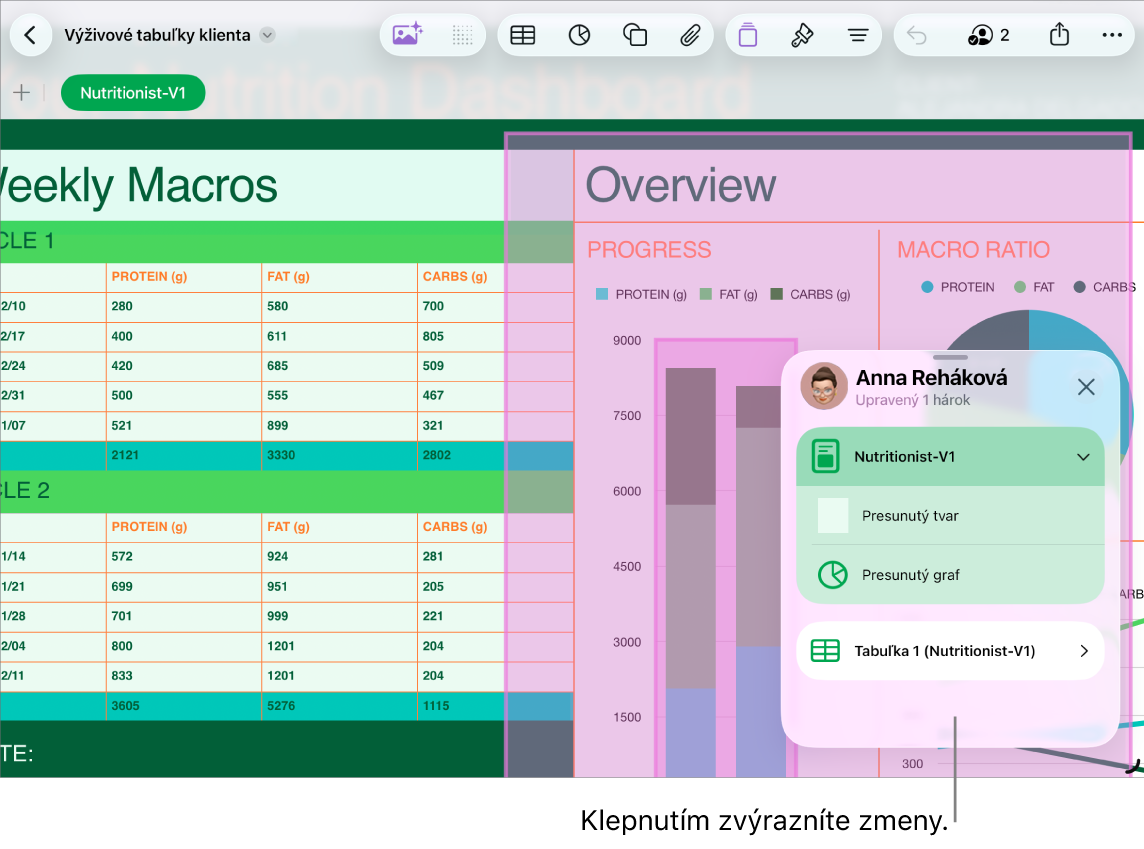This screenshot has width=1144, height=849.
Task: Tap the share export icon
Action: pyautogui.click(x=1059, y=34)
